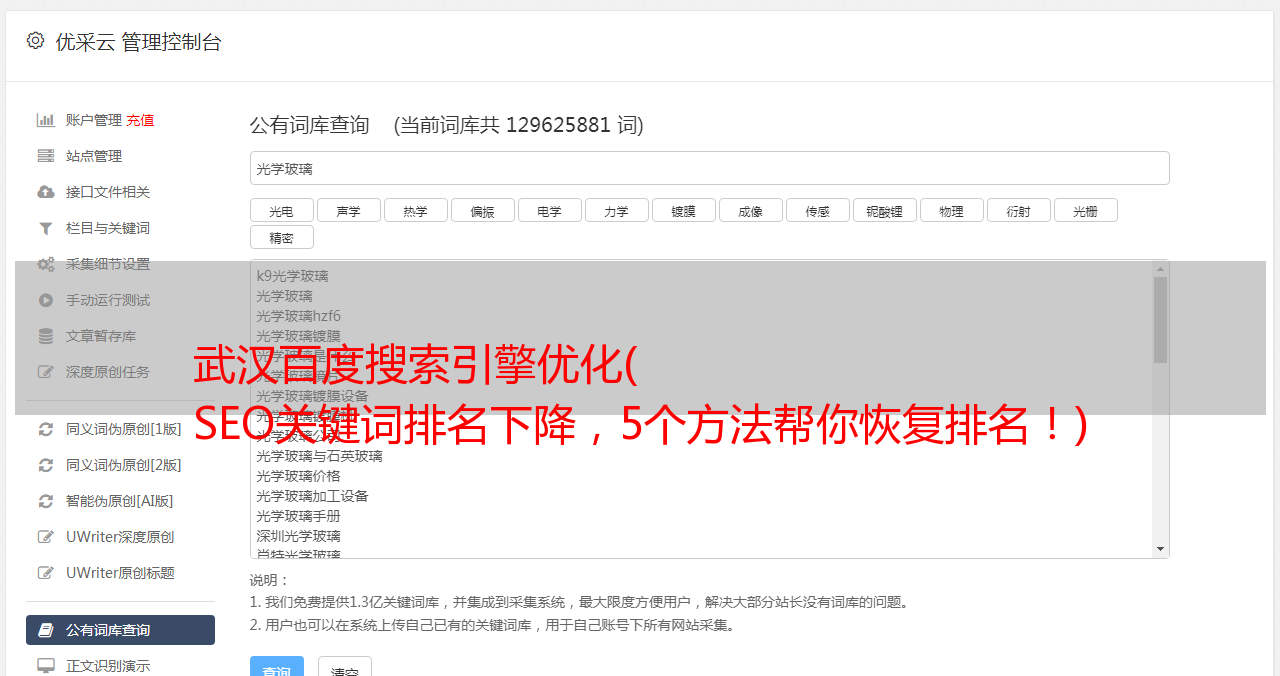Open the red 充值 recharge link
1280x676 pixels.
pos(140,120)
